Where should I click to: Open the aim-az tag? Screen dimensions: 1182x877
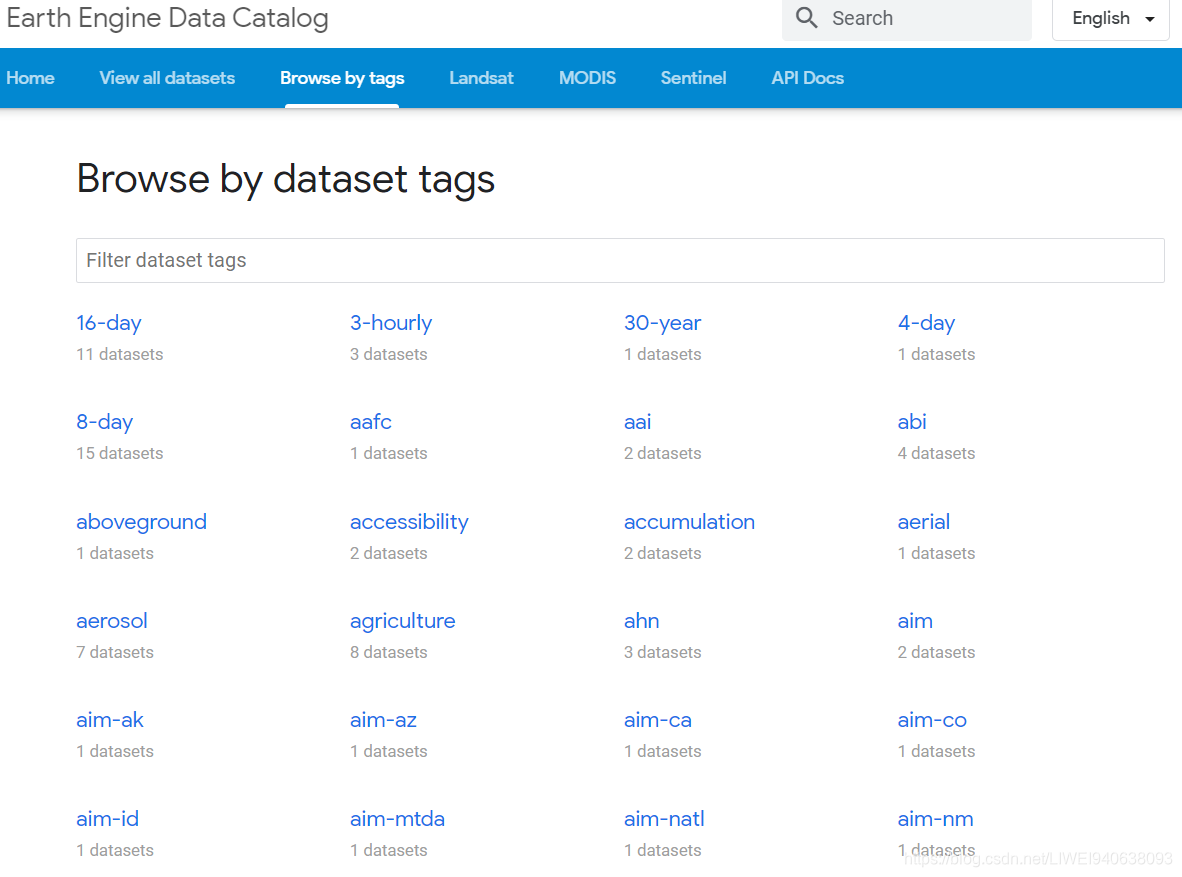383,719
